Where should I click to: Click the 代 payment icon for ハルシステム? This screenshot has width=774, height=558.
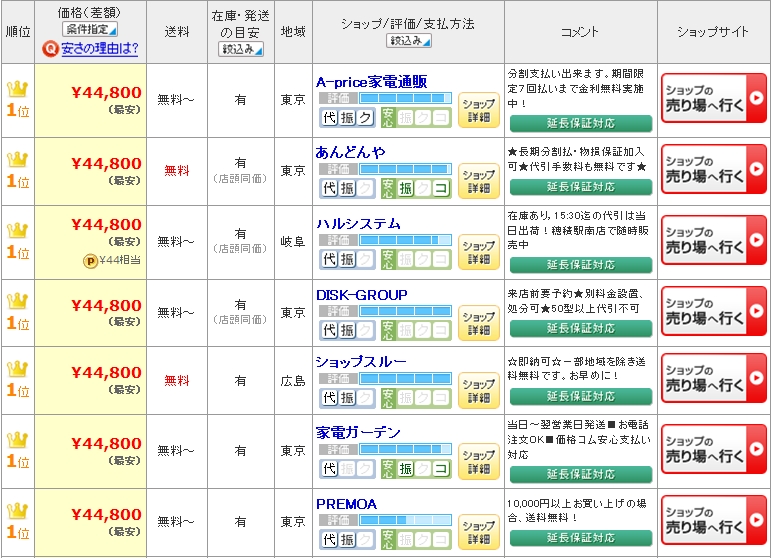pyautogui.click(x=329, y=259)
